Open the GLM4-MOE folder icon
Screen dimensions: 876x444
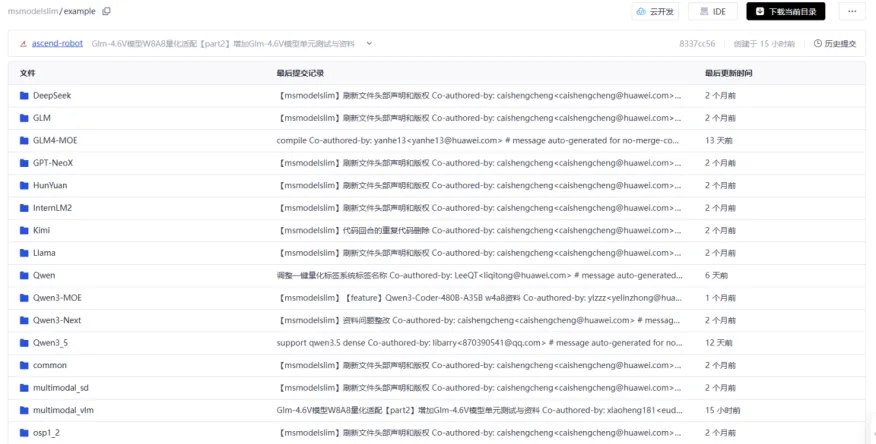[x=24, y=140]
